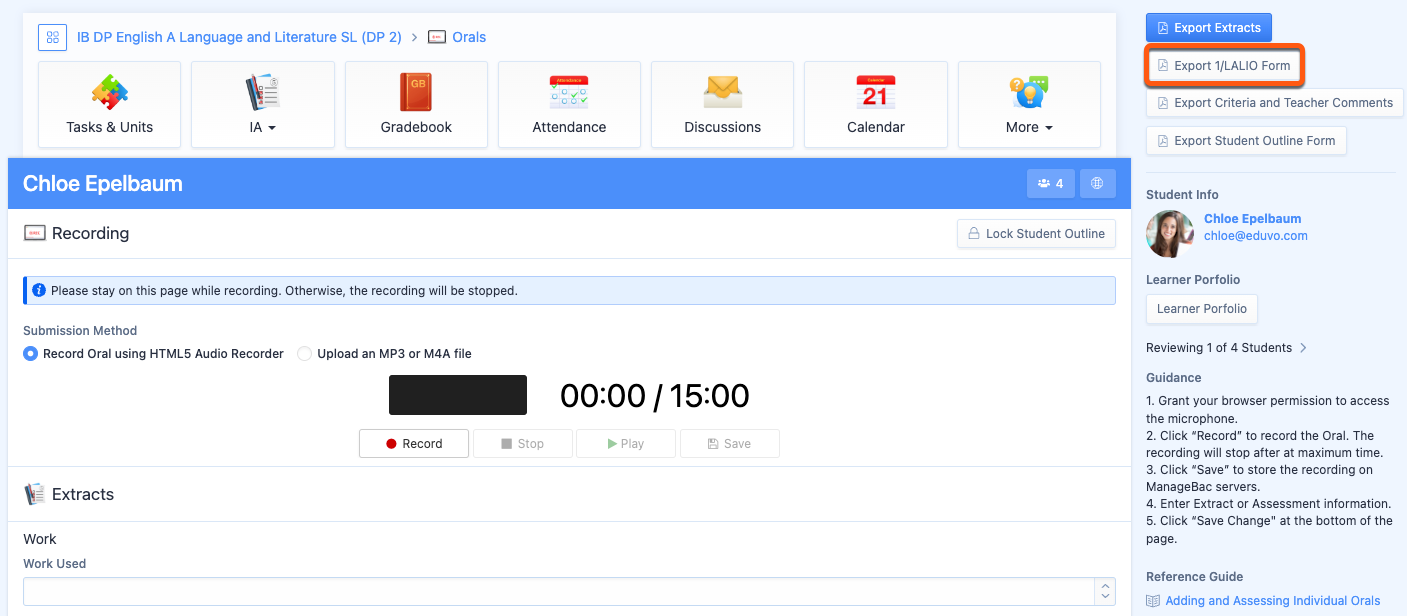Open the Work Used dropdown
This screenshot has width=1407, height=616.
pyautogui.click(x=569, y=591)
